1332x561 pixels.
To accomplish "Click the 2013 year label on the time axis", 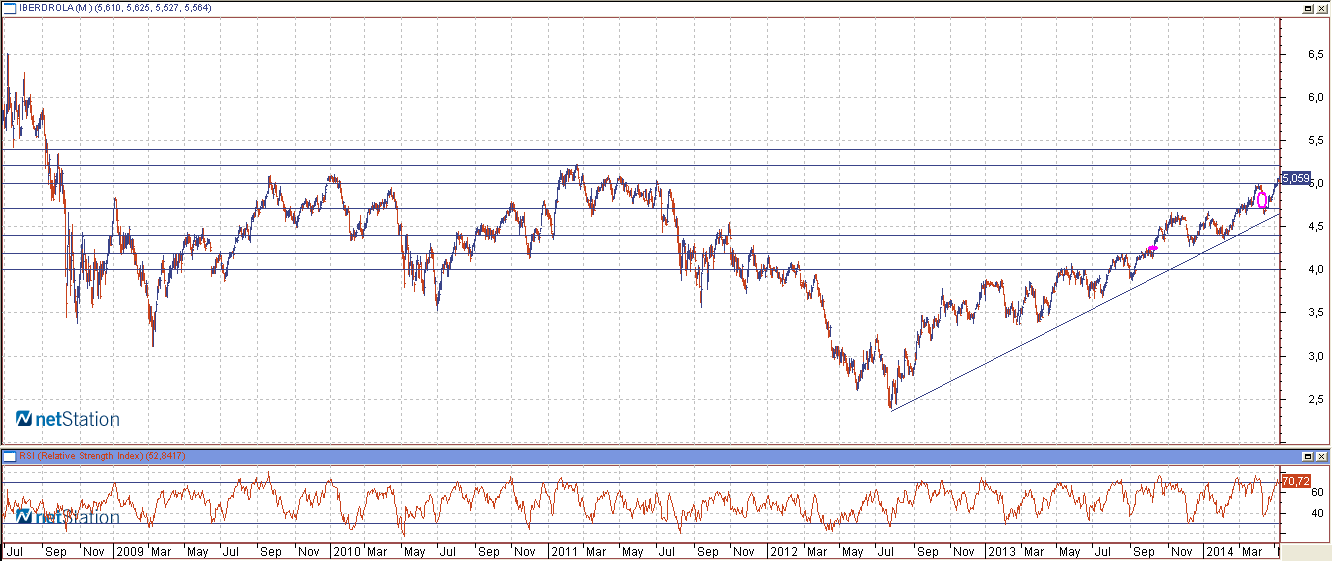I will (x=1001, y=551).
